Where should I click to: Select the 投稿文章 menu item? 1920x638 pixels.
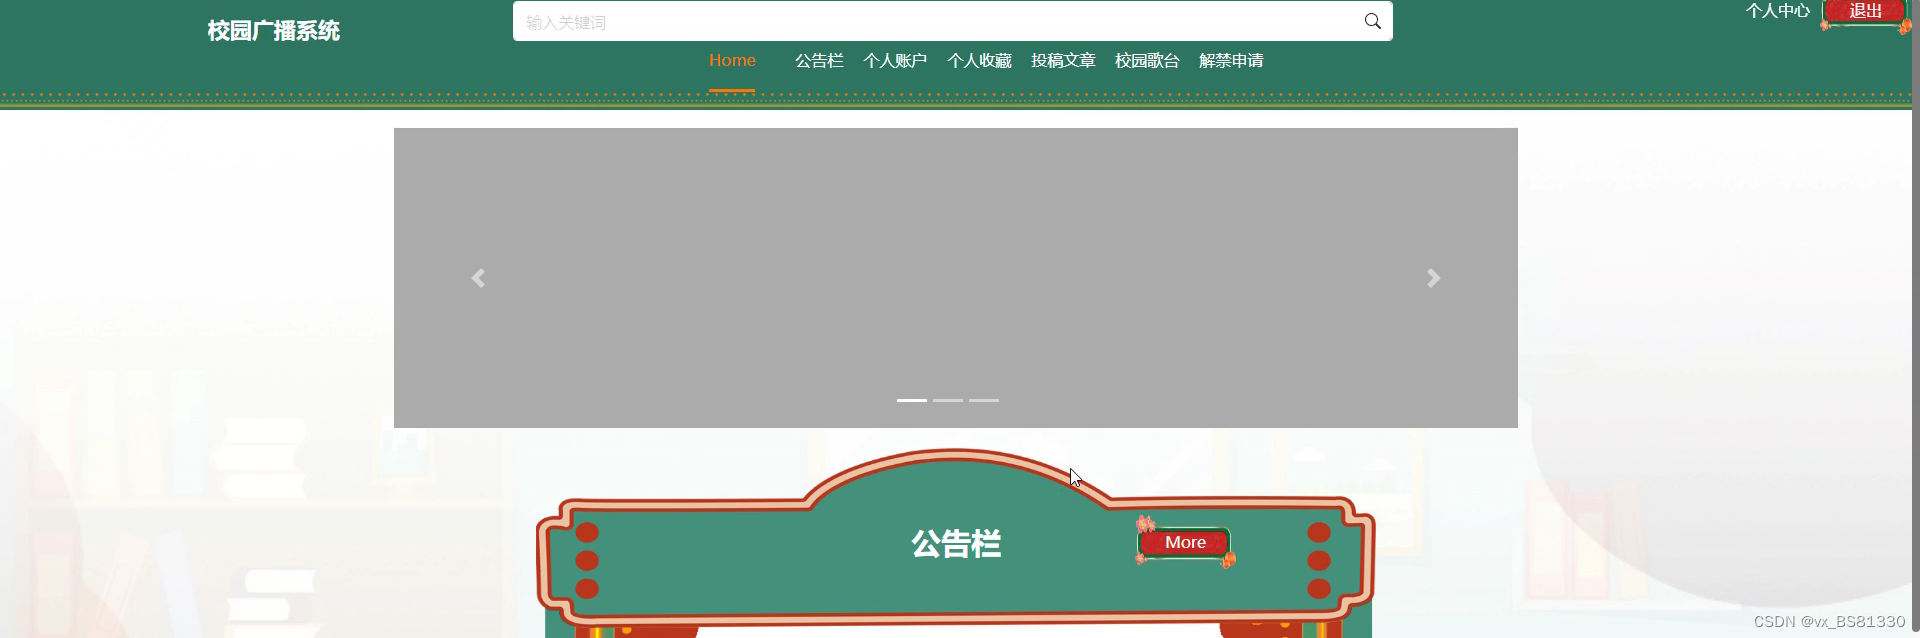(1063, 61)
